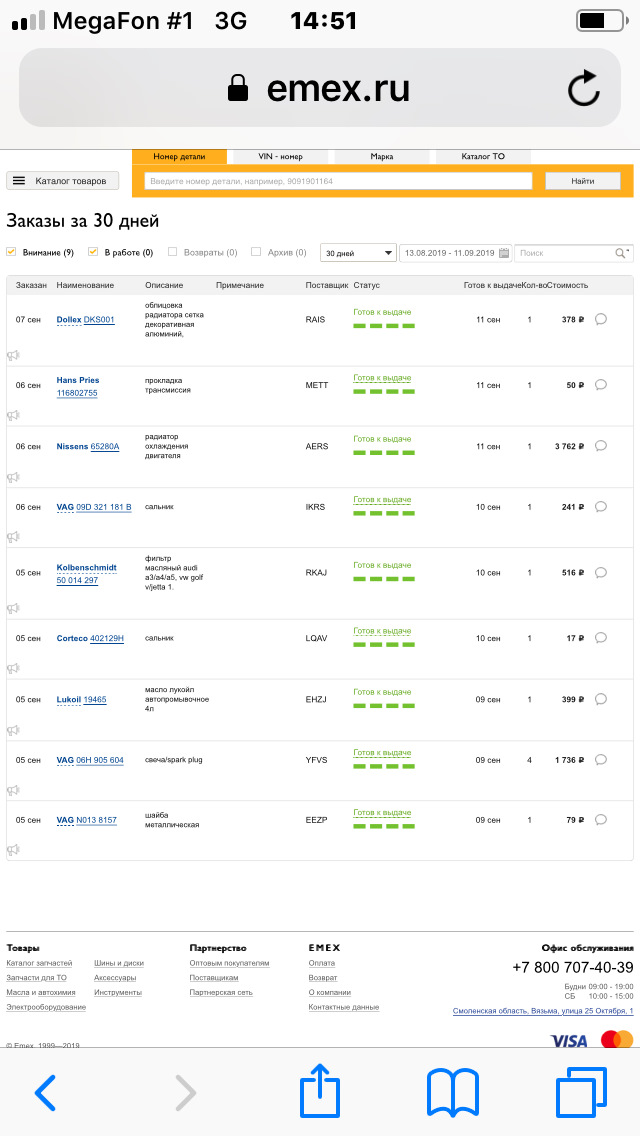Call phone number +7 800 707-40-39
Viewport: 640px width, 1136px height.
coord(573,967)
